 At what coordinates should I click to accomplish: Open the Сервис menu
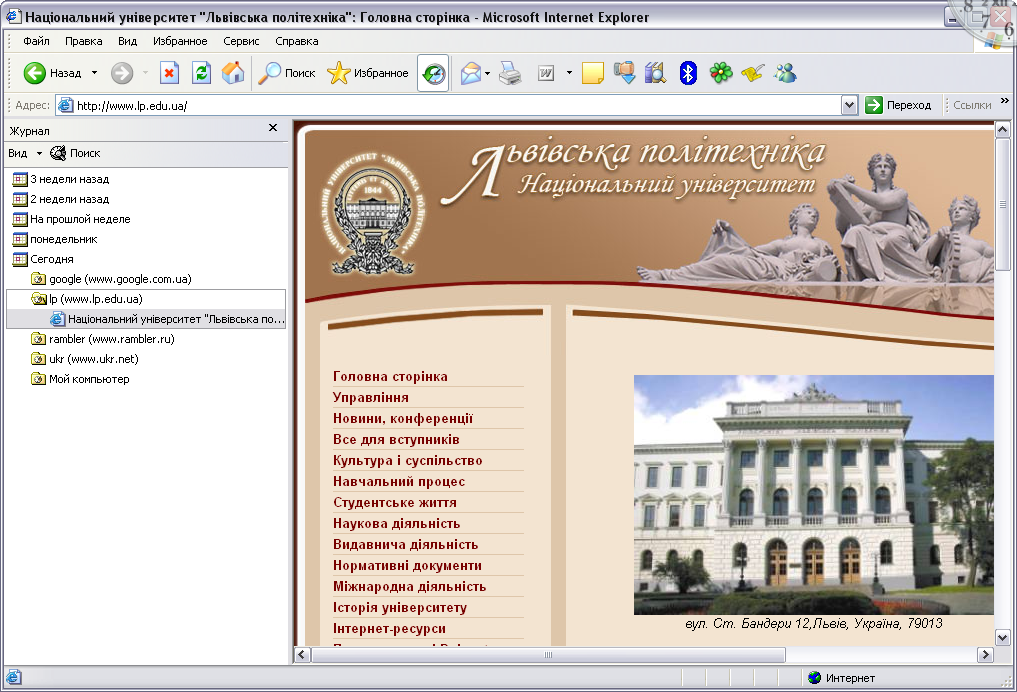(x=241, y=41)
